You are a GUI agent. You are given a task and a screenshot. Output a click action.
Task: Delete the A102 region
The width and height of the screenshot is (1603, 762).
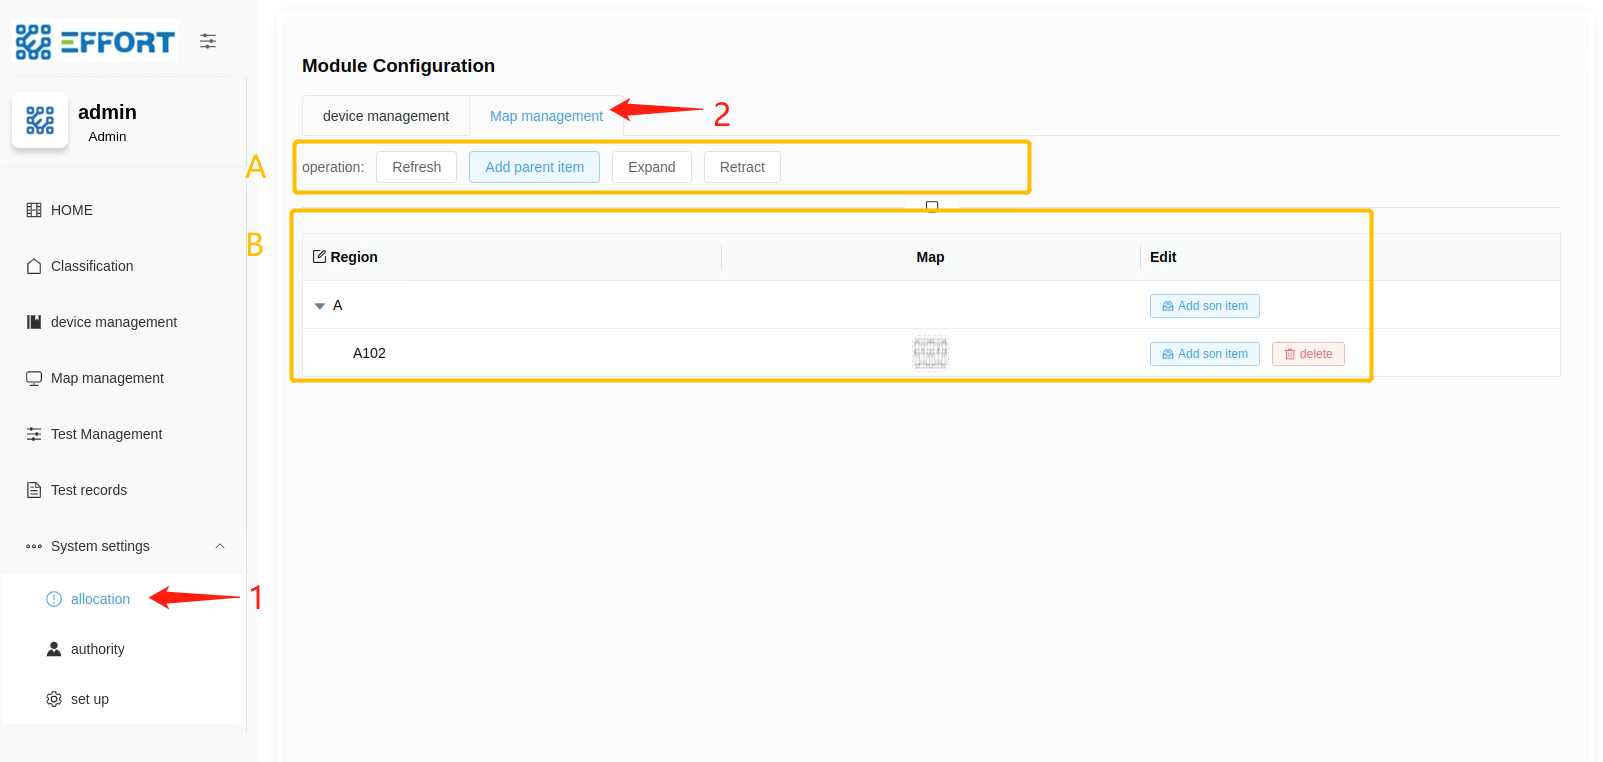pos(1308,354)
